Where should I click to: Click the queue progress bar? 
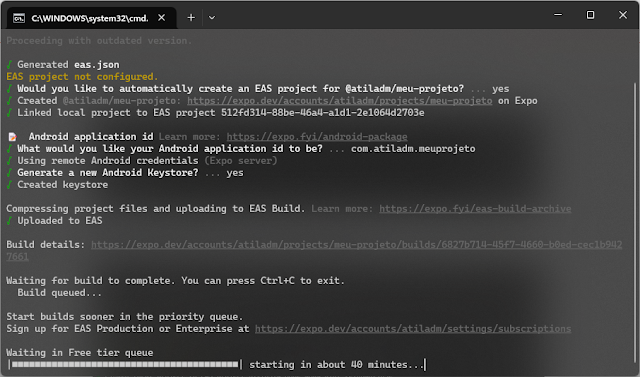point(125,364)
